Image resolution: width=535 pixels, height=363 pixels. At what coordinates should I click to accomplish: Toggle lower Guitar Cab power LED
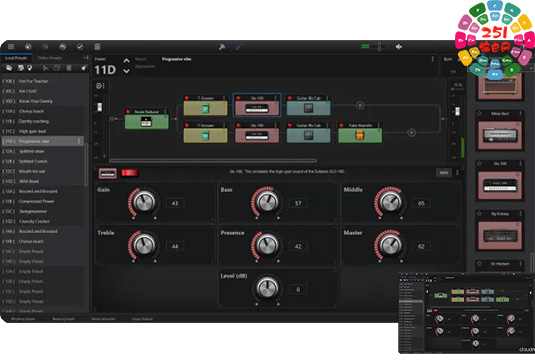pyautogui.click(x=290, y=125)
